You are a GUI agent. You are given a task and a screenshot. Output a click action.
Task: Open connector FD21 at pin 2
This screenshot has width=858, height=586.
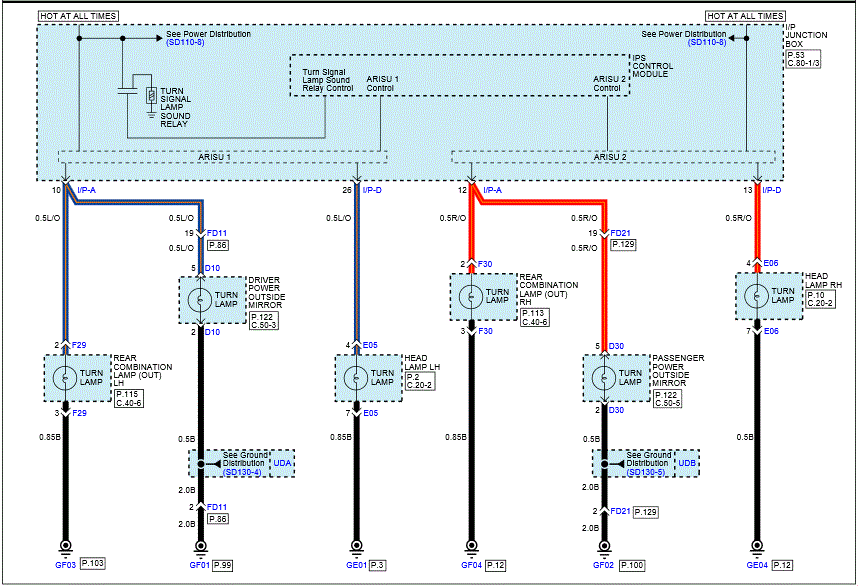pos(621,511)
